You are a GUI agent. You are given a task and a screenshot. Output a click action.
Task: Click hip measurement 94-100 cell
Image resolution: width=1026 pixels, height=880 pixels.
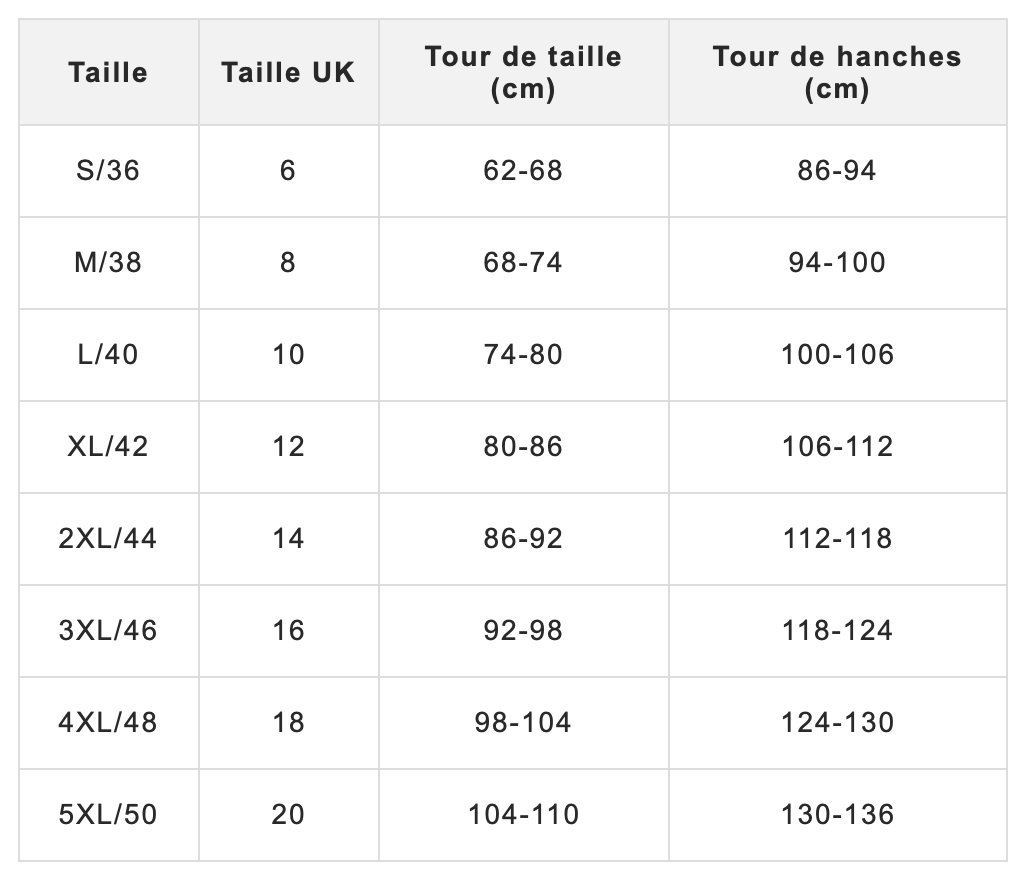coord(838,263)
